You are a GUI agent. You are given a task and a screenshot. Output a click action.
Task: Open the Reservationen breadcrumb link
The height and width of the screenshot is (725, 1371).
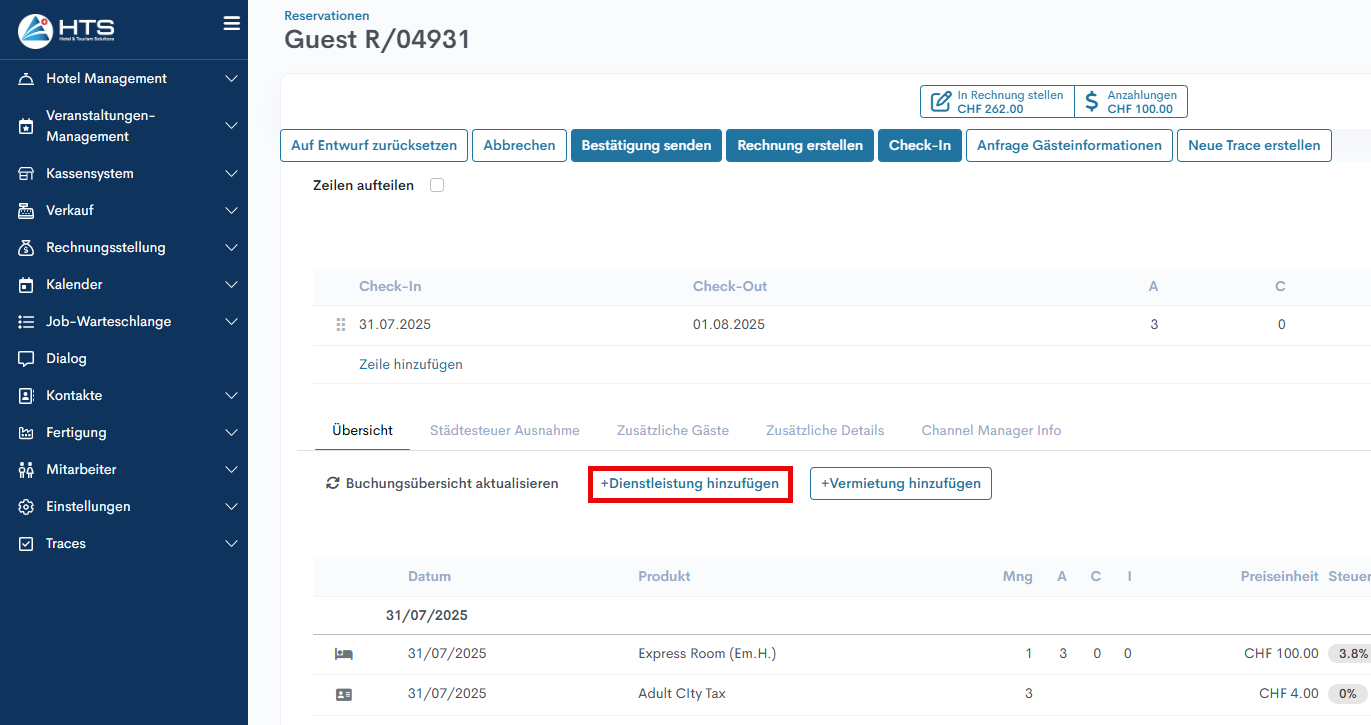pyautogui.click(x=326, y=16)
